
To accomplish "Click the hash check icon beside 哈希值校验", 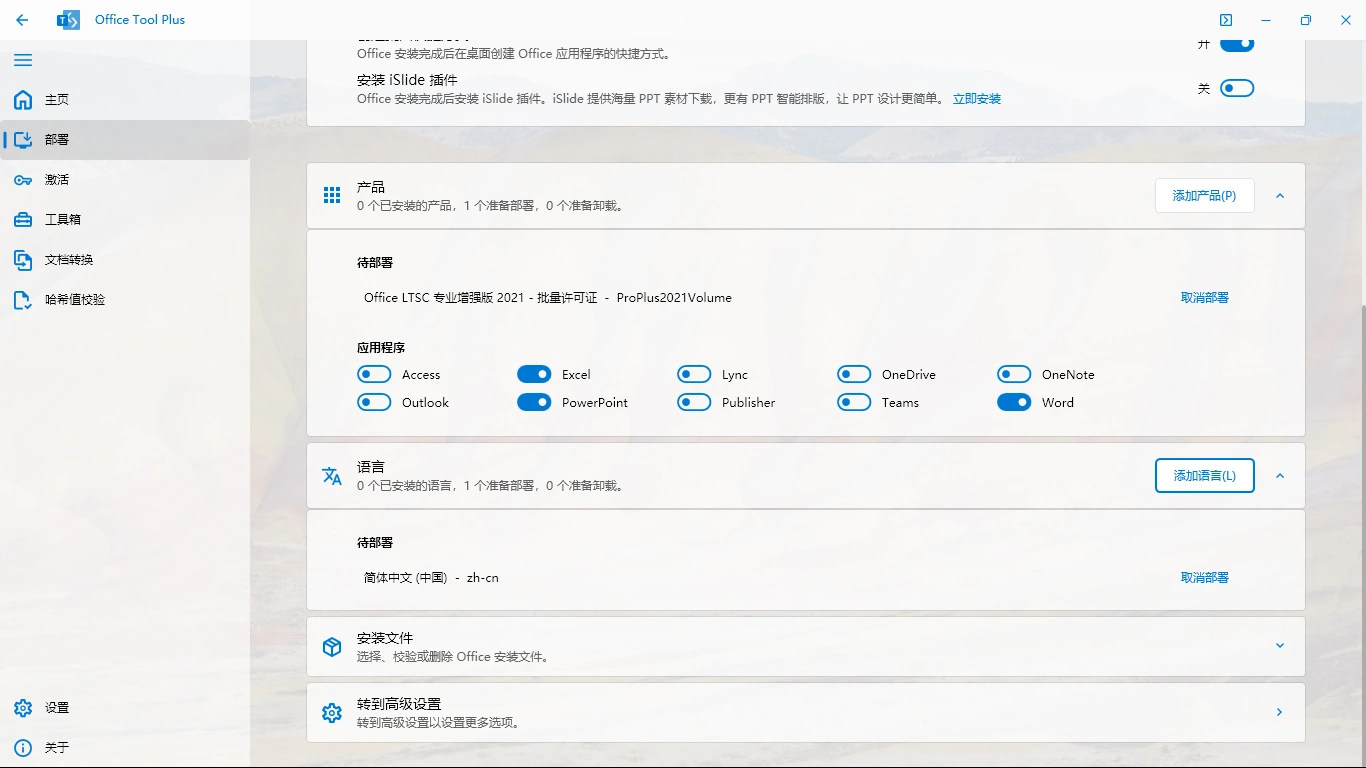I will coord(23,300).
